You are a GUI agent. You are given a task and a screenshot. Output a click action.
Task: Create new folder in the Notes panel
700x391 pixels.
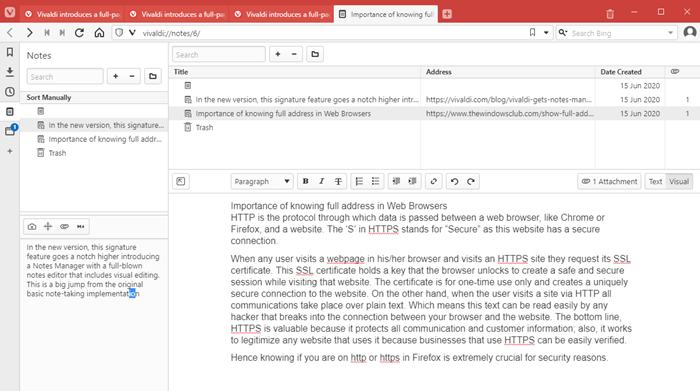(x=153, y=76)
